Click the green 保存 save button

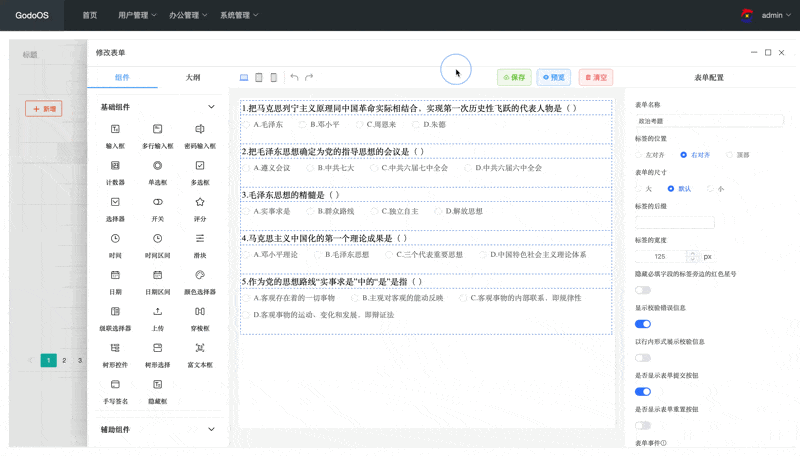click(514, 77)
